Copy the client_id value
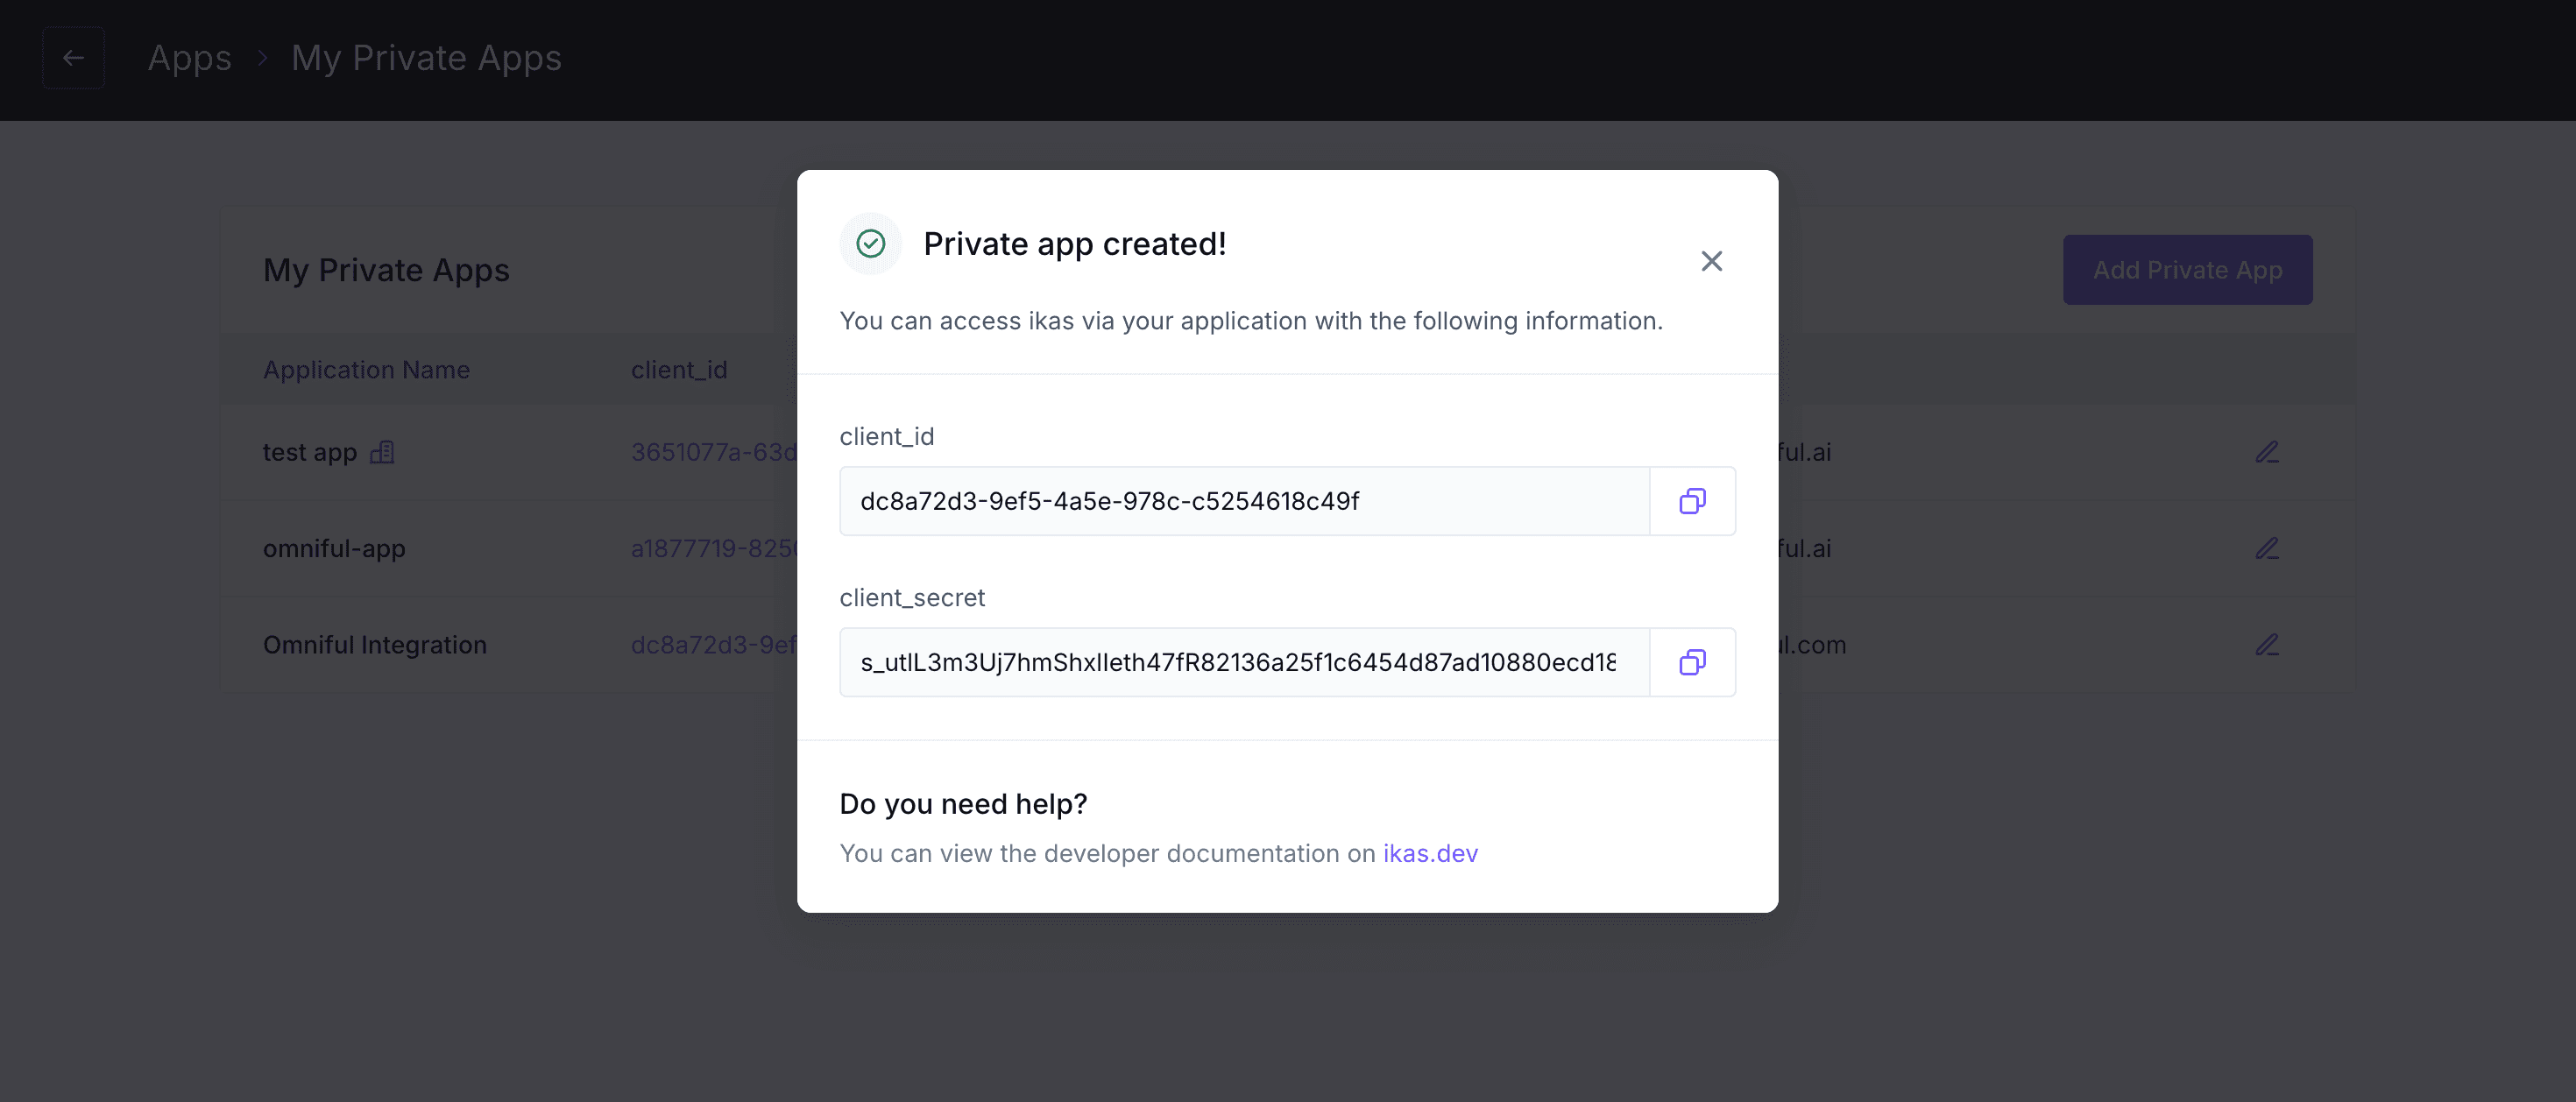The image size is (2576, 1102). (1692, 501)
